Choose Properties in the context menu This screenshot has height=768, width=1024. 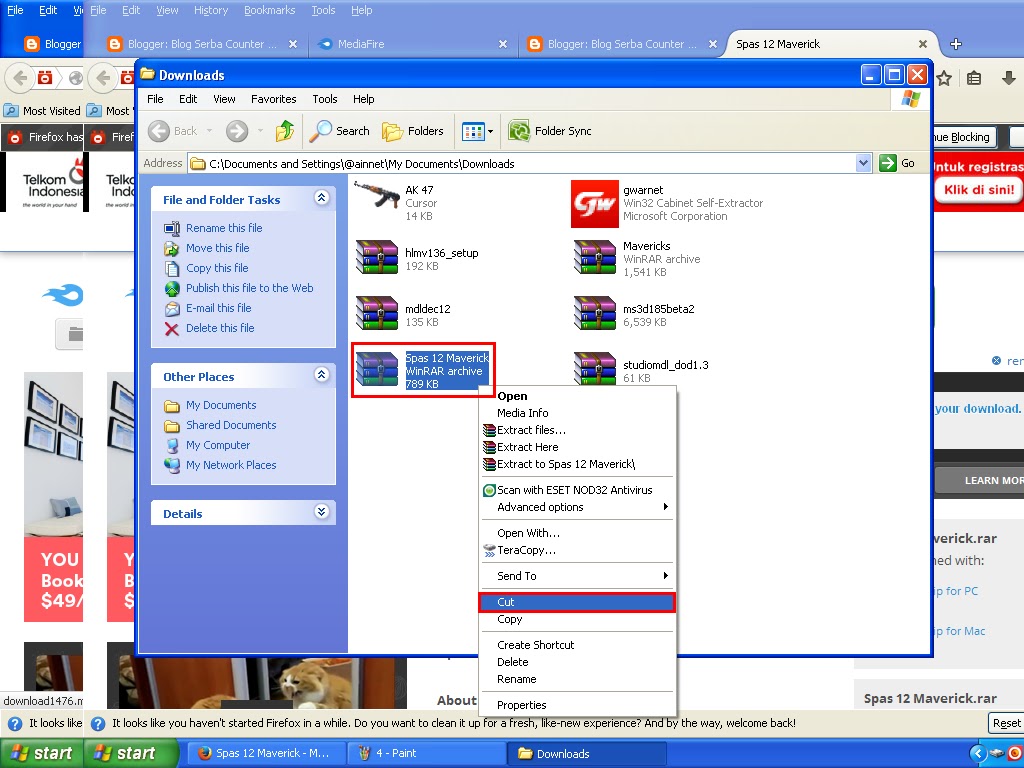577,705
